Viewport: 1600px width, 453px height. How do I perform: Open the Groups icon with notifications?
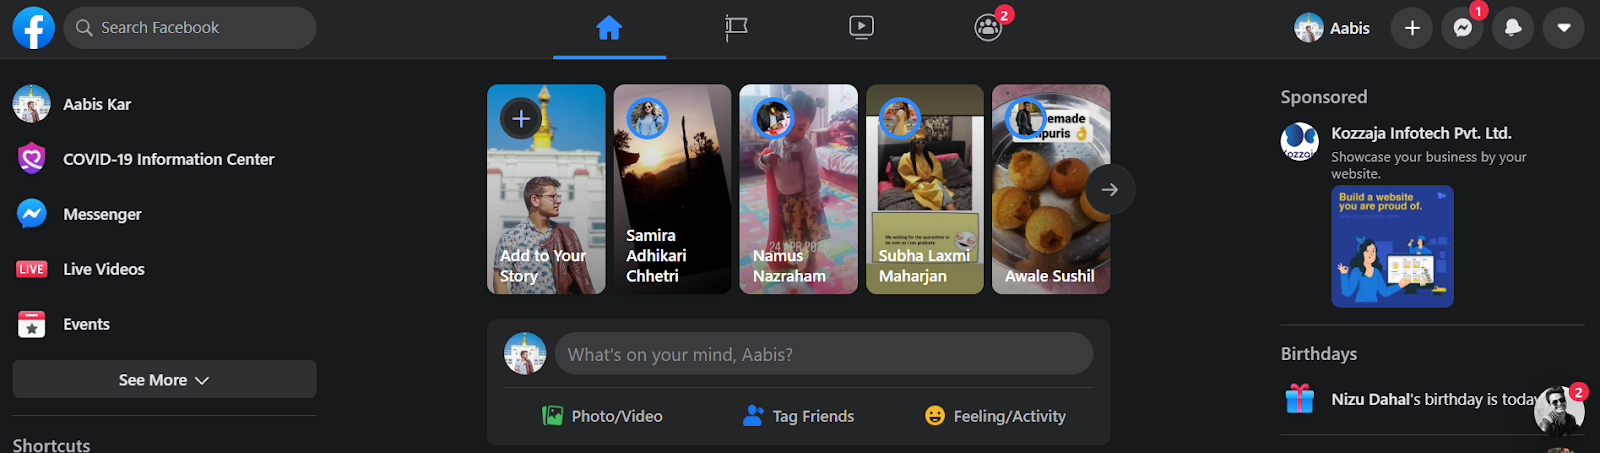(988, 28)
